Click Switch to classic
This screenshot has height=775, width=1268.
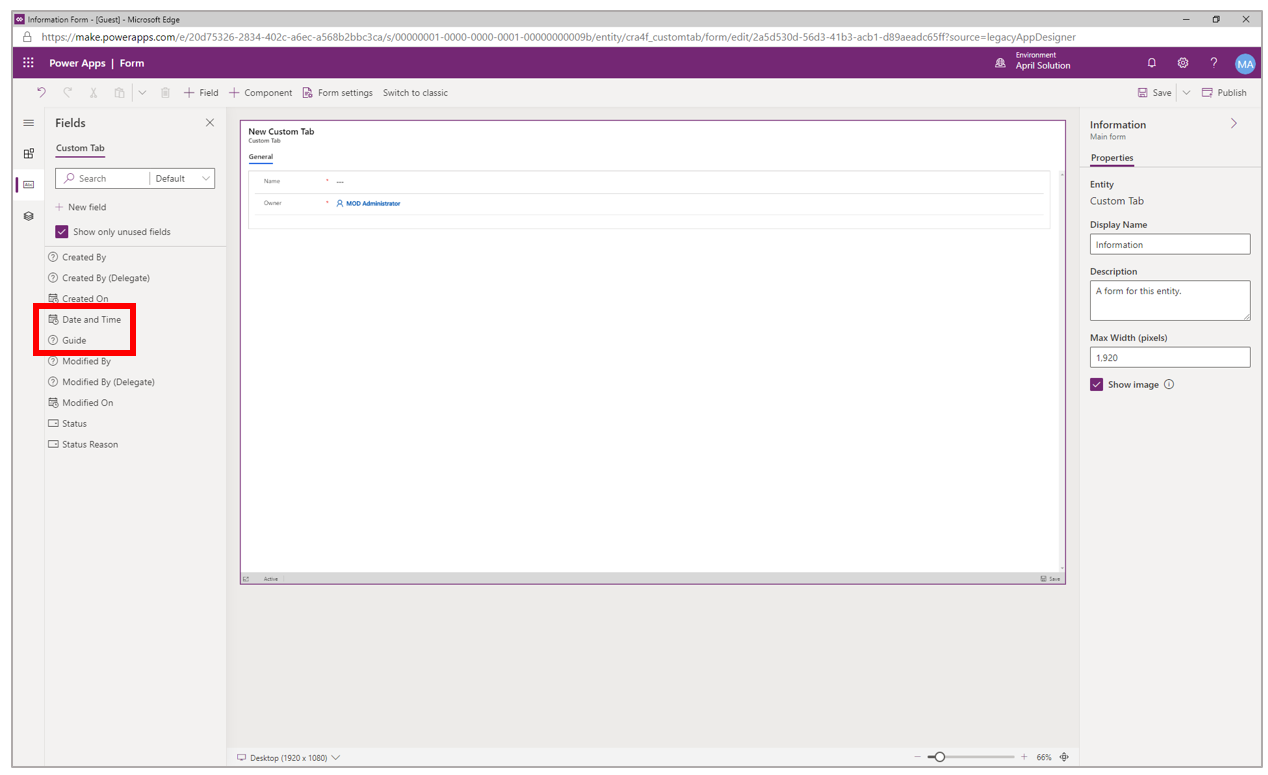tap(415, 92)
